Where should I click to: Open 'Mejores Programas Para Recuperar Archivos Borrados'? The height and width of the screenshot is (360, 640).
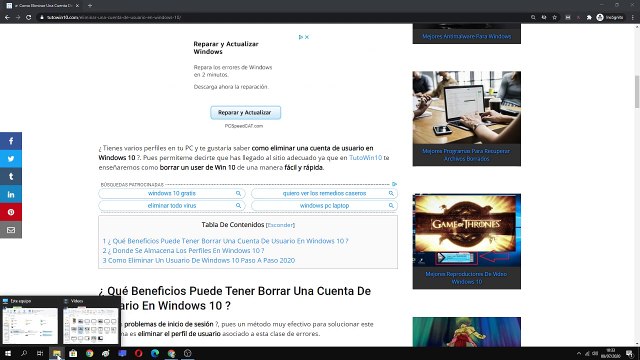point(467,155)
